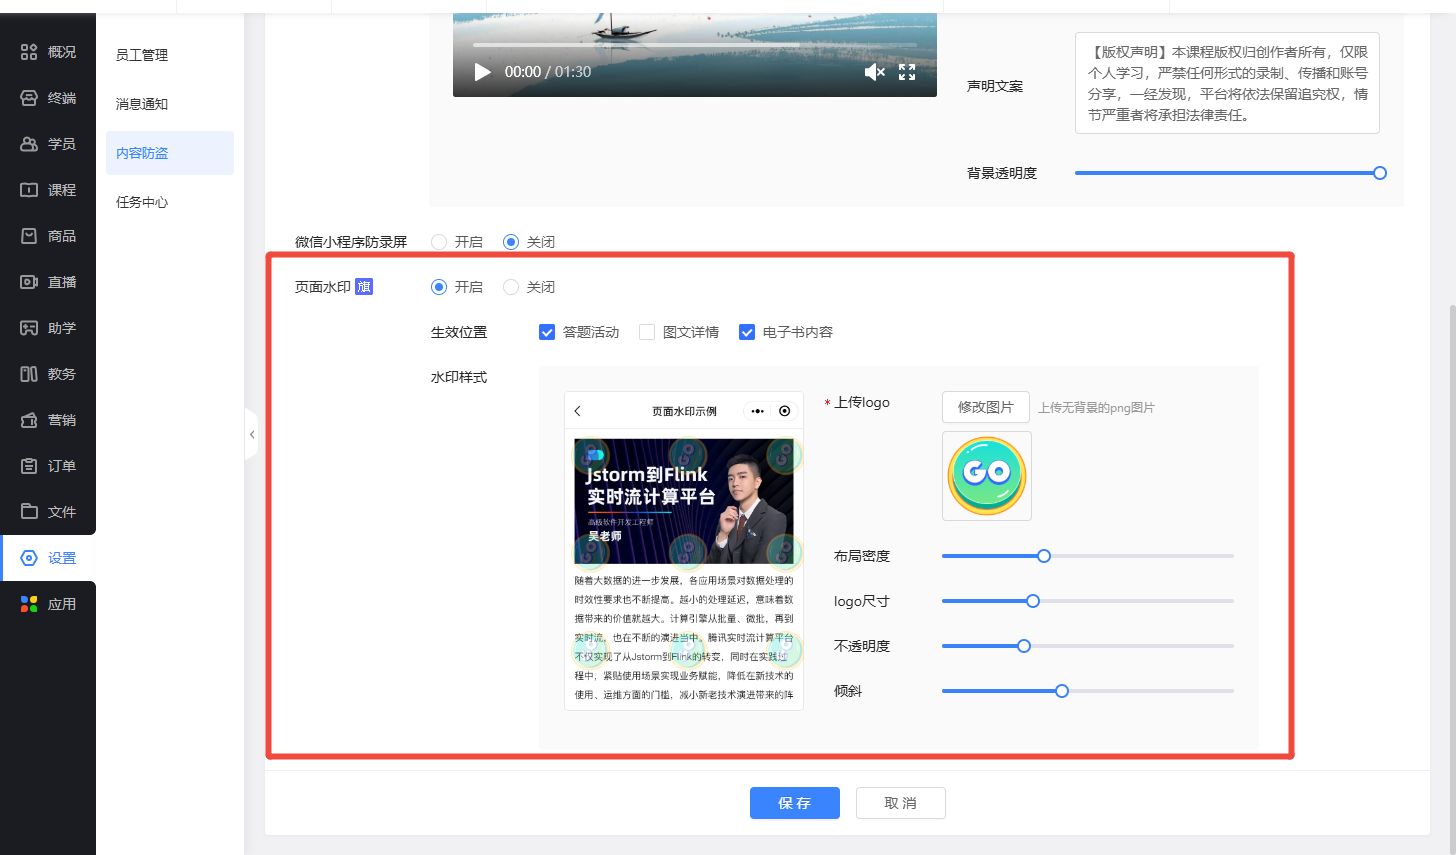Enter fullscreen on the video player
The height and width of the screenshot is (855, 1456).
(907, 72)
